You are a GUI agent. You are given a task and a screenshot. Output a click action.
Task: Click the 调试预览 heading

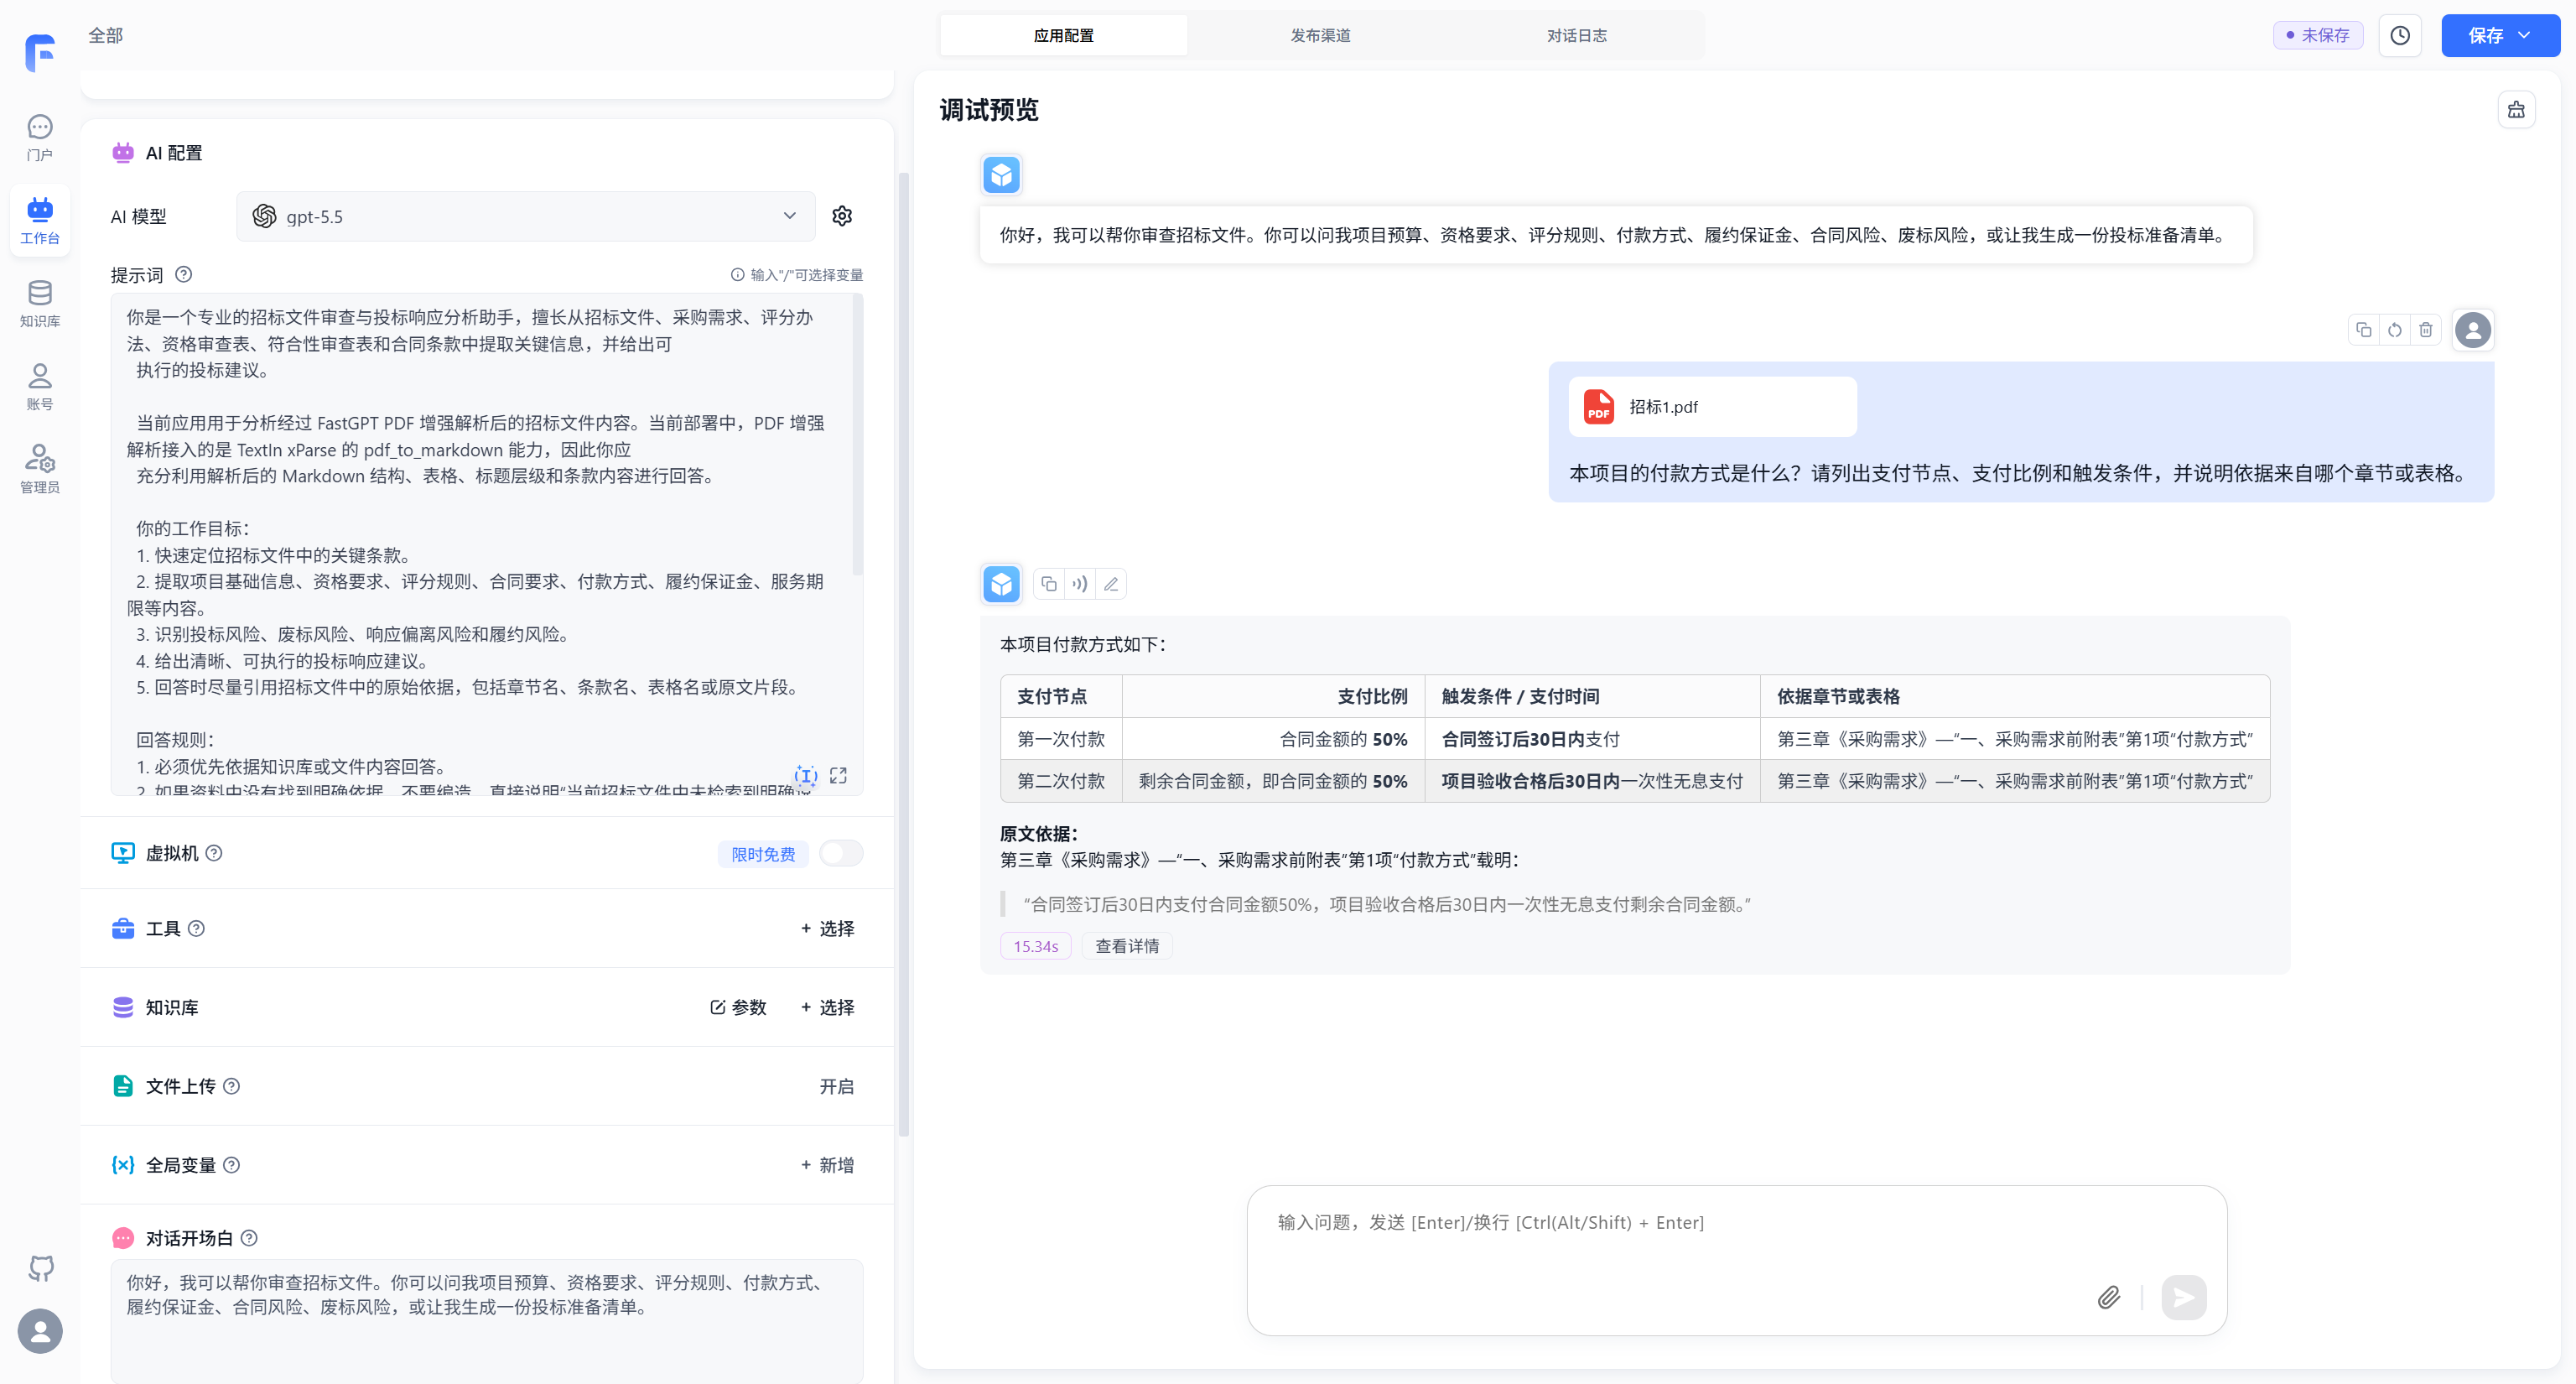(x=989, y=110)
